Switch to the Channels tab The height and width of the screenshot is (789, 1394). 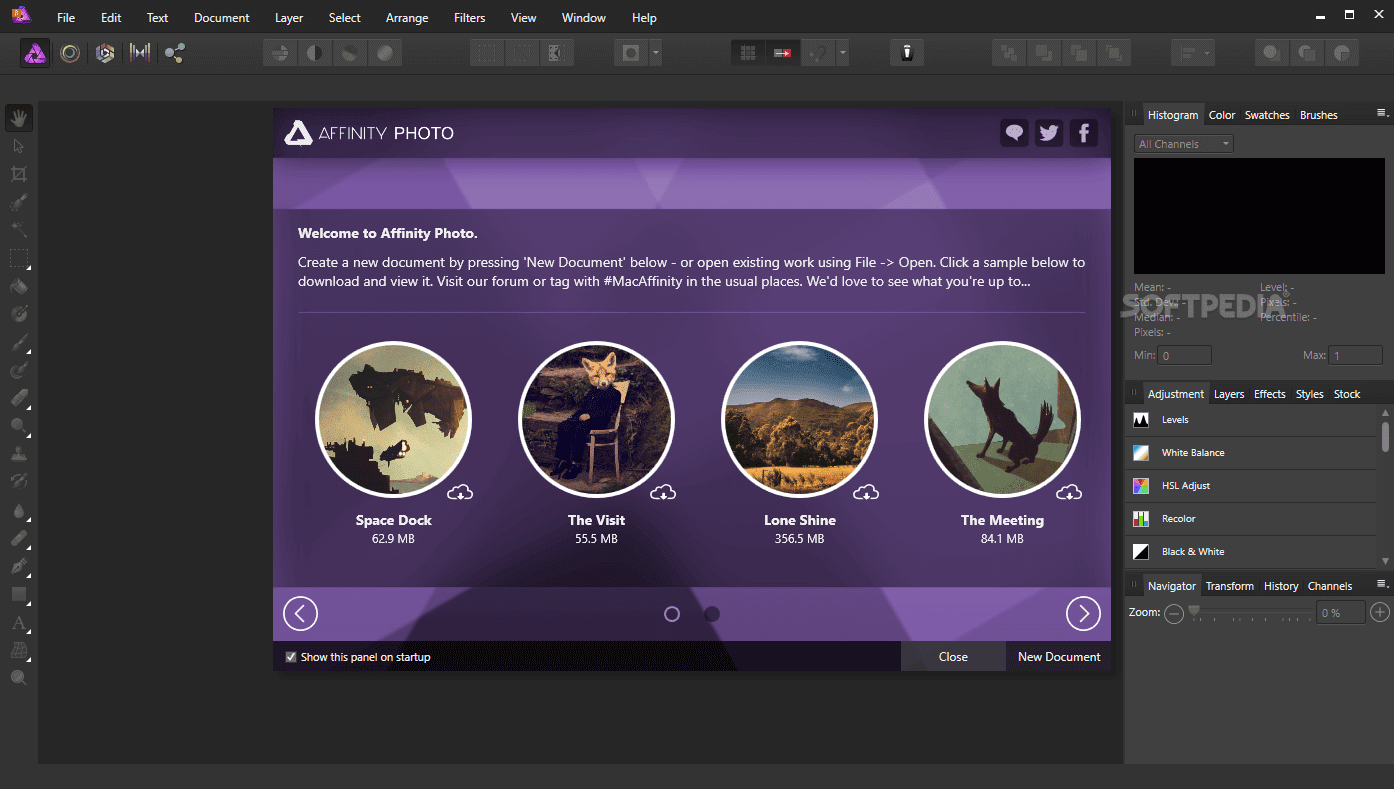[1330, 586]
